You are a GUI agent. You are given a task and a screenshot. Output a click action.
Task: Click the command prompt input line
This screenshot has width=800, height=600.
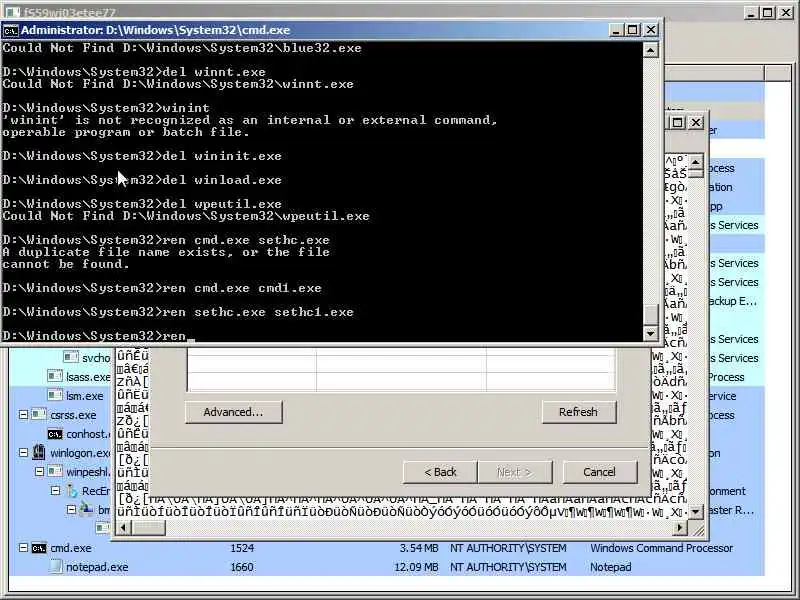[x=321, y=336]
